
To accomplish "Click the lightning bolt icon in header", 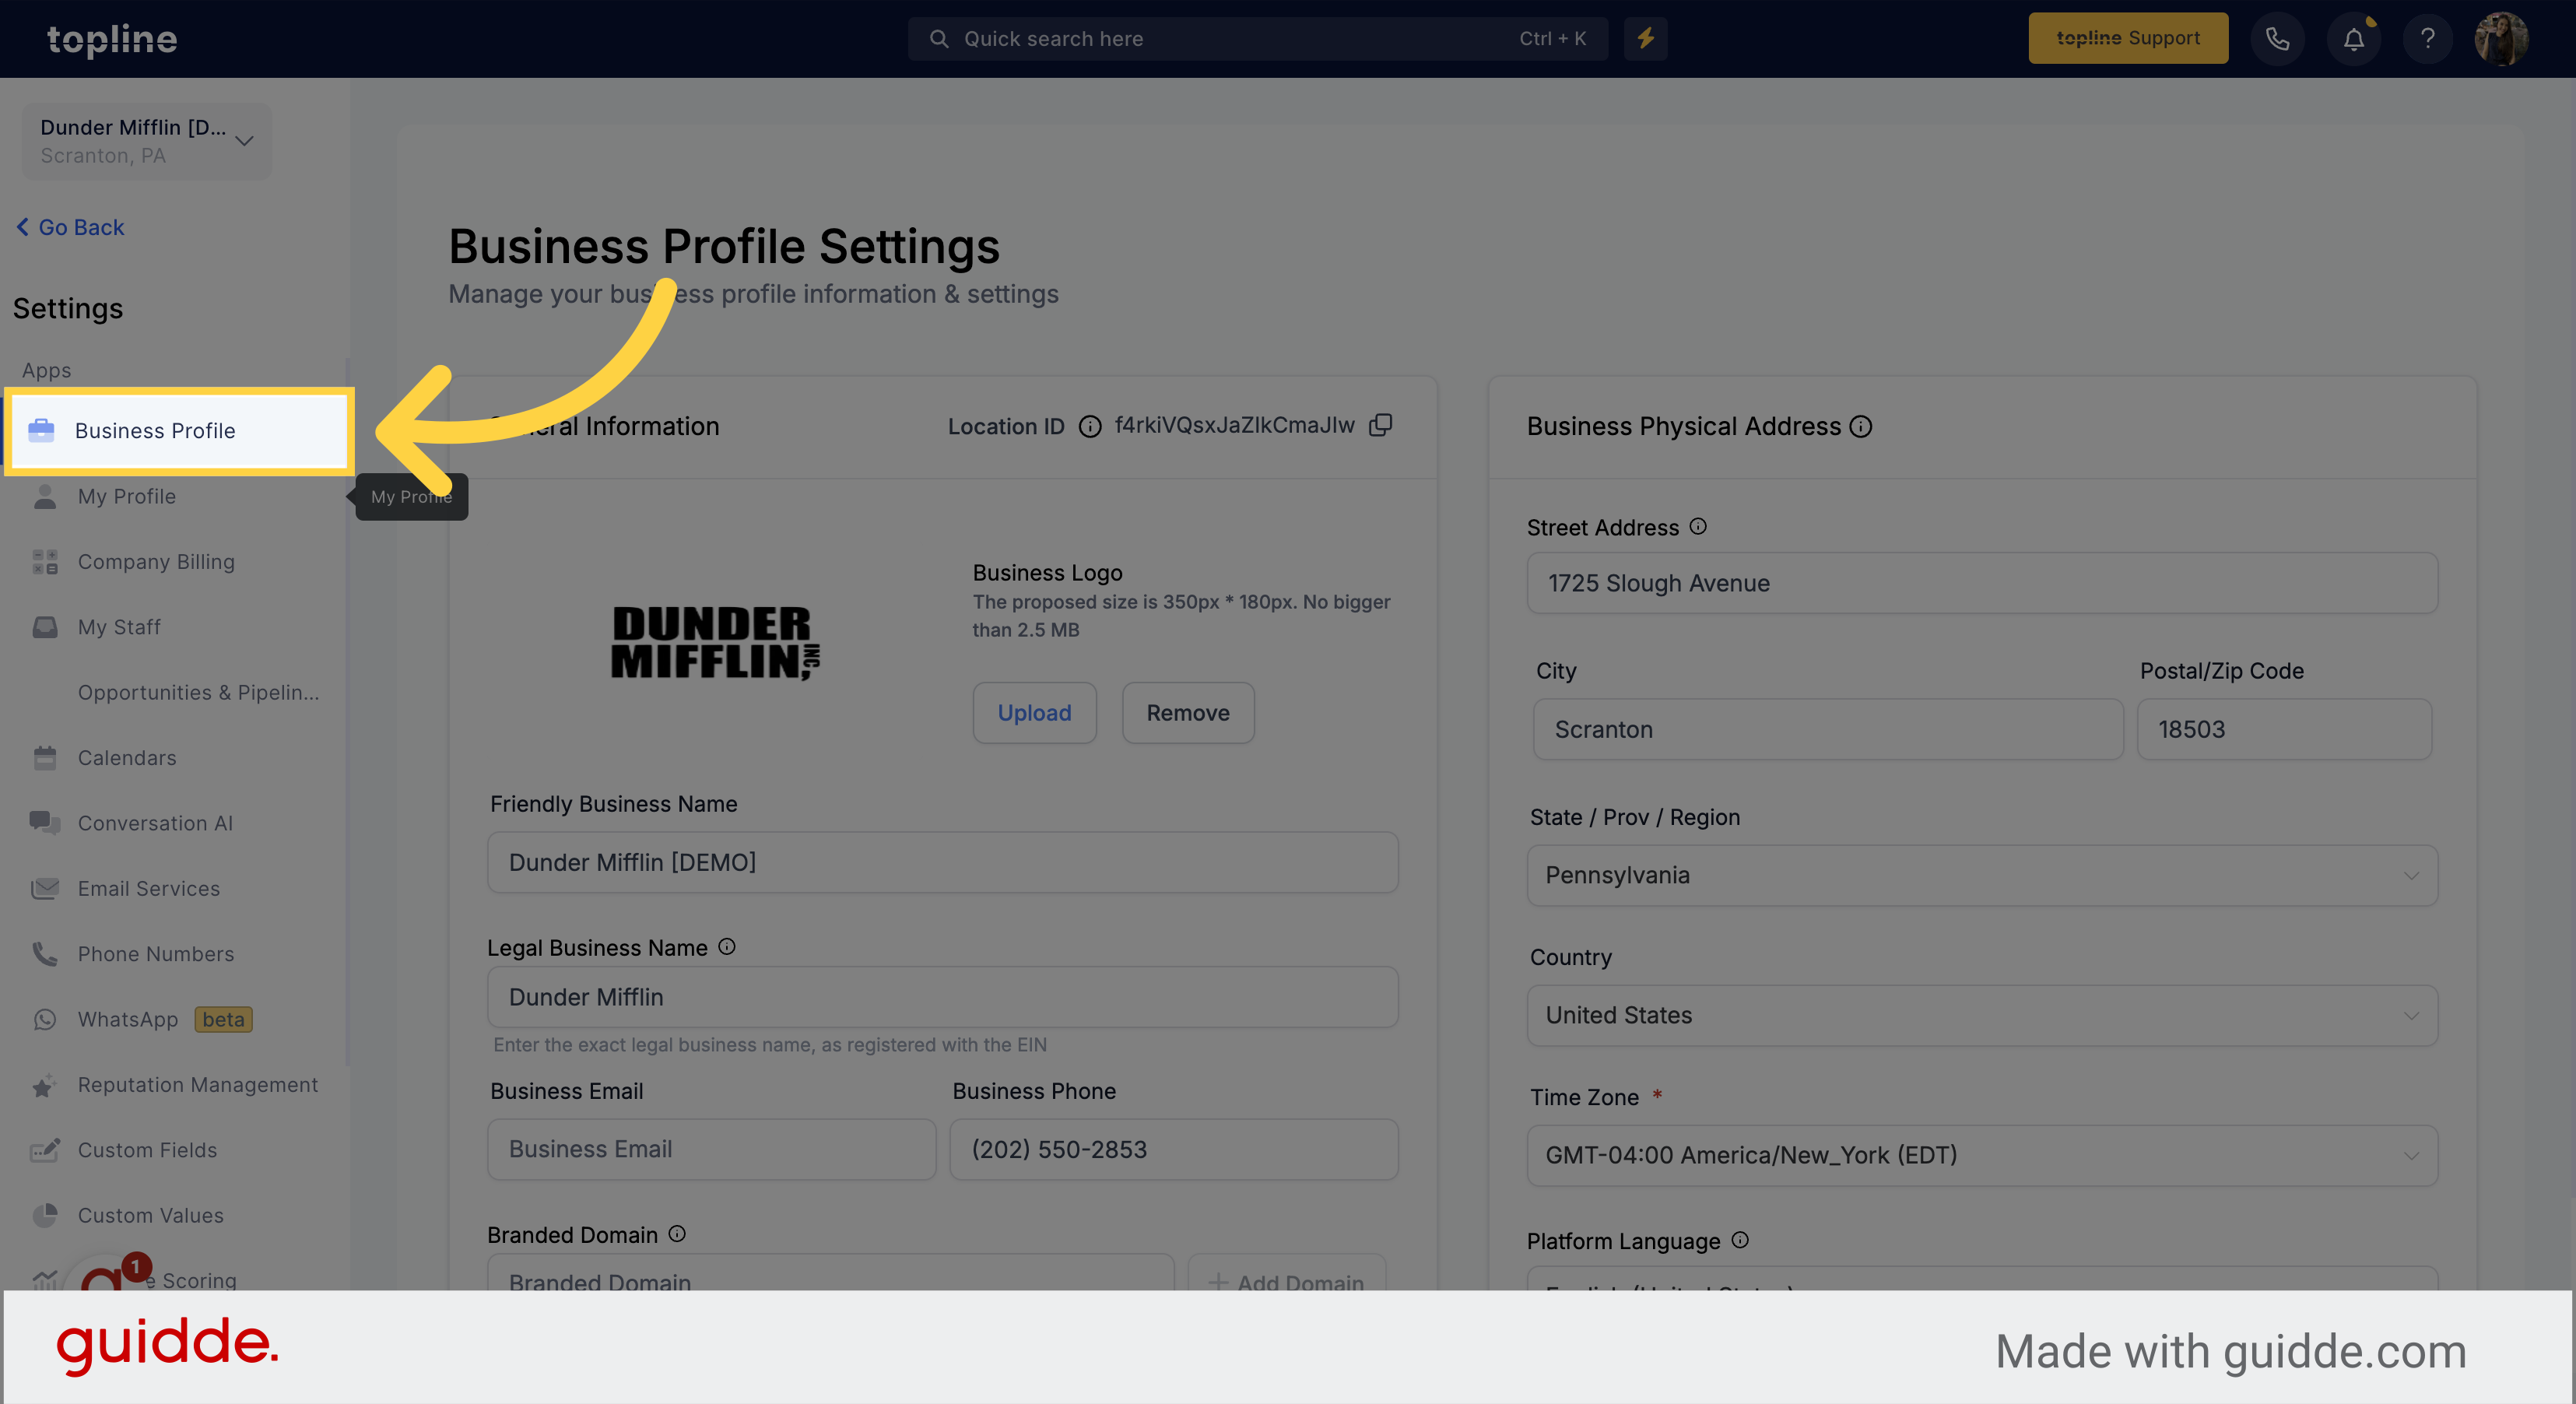I will (x=1646, y=38).
